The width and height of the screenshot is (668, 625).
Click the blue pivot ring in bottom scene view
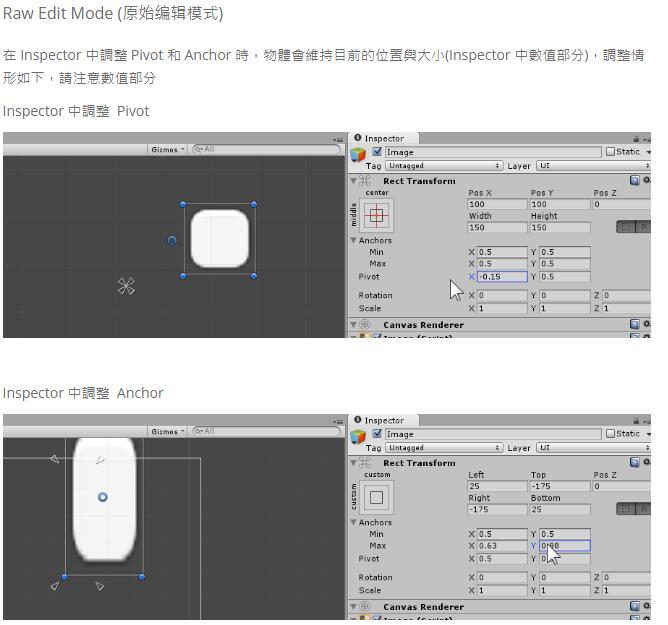coord(103,497)
